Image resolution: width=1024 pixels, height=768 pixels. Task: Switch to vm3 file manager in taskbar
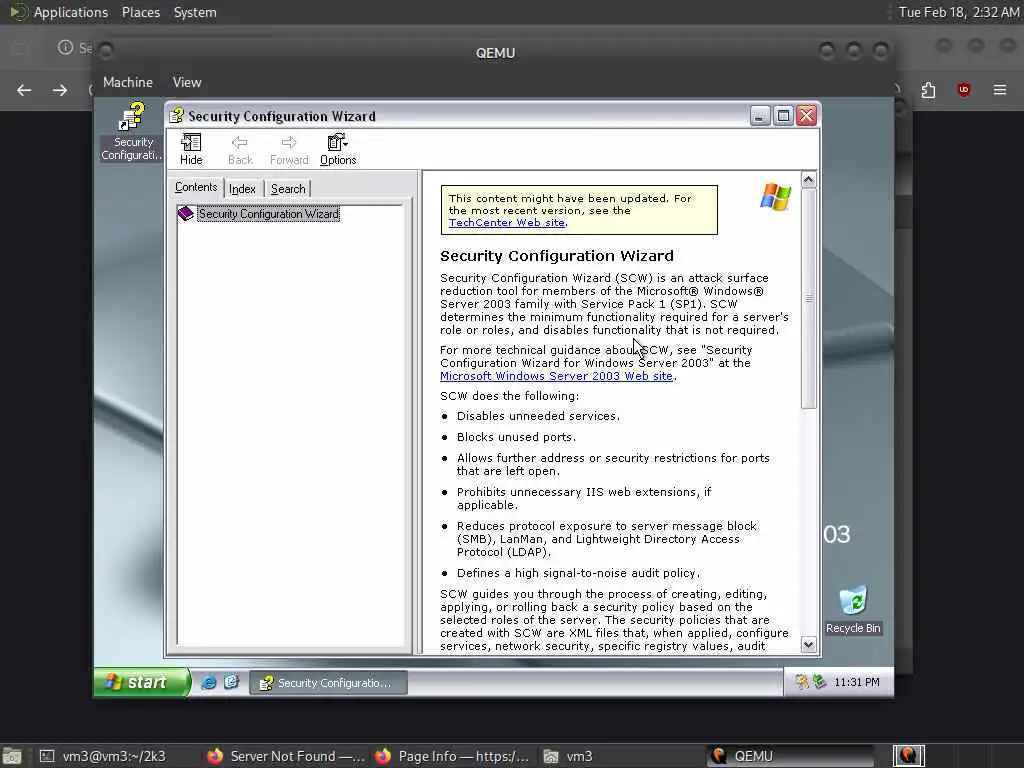pyautogui.click(x=569, y=756)
